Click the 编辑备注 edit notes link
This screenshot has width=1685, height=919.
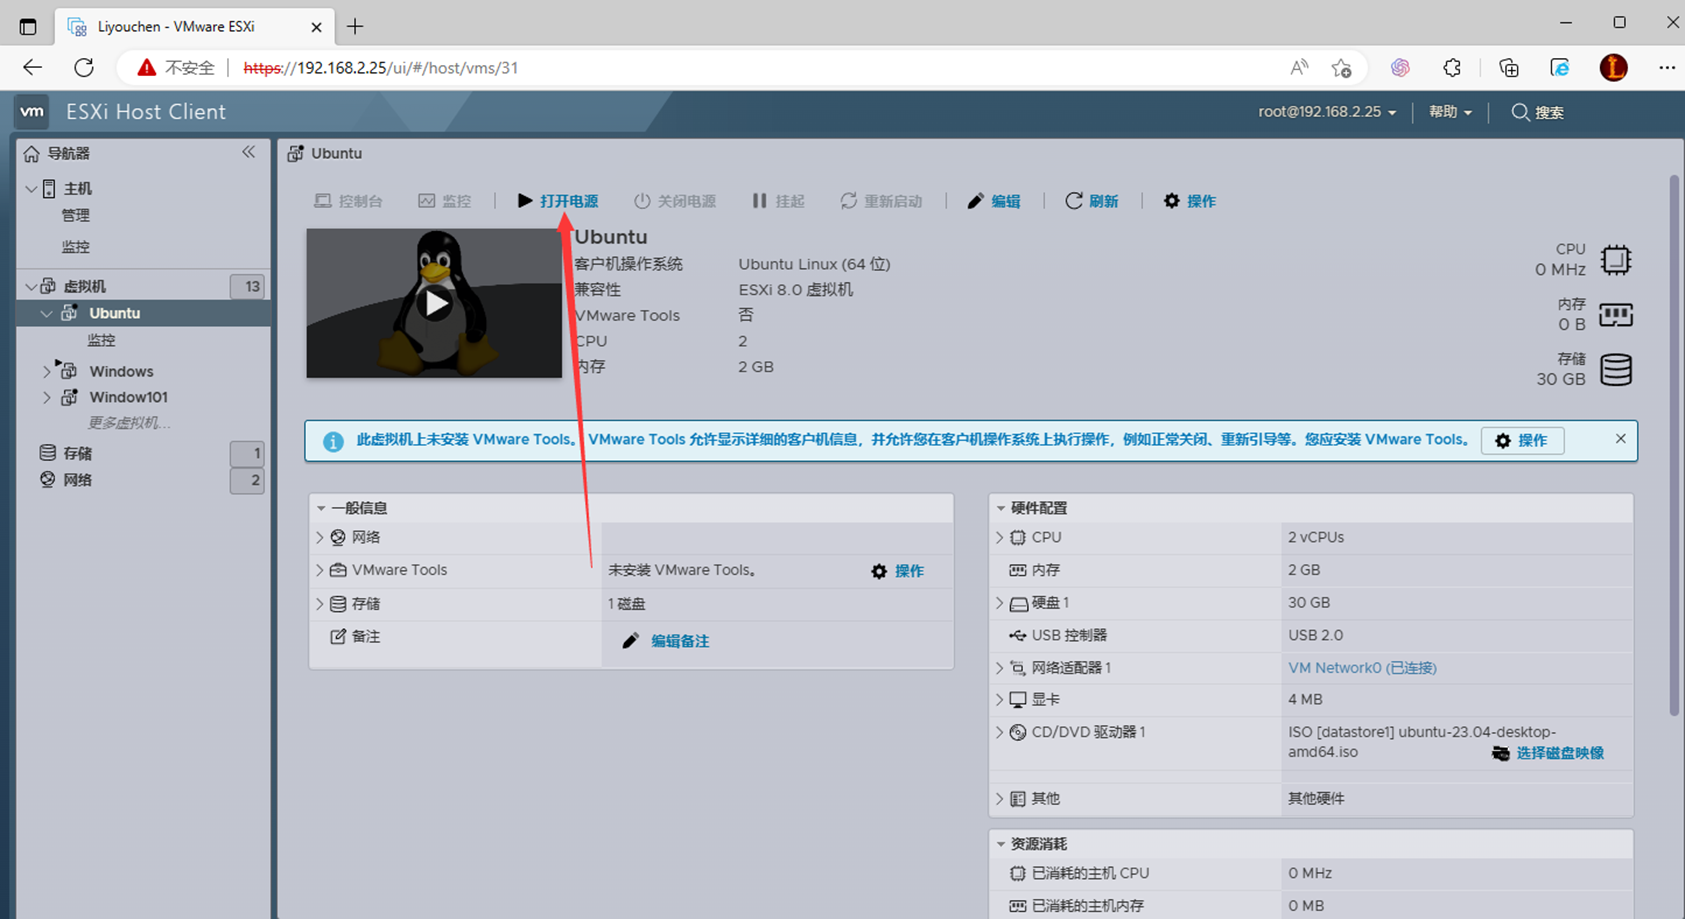(x=679, y=641)
